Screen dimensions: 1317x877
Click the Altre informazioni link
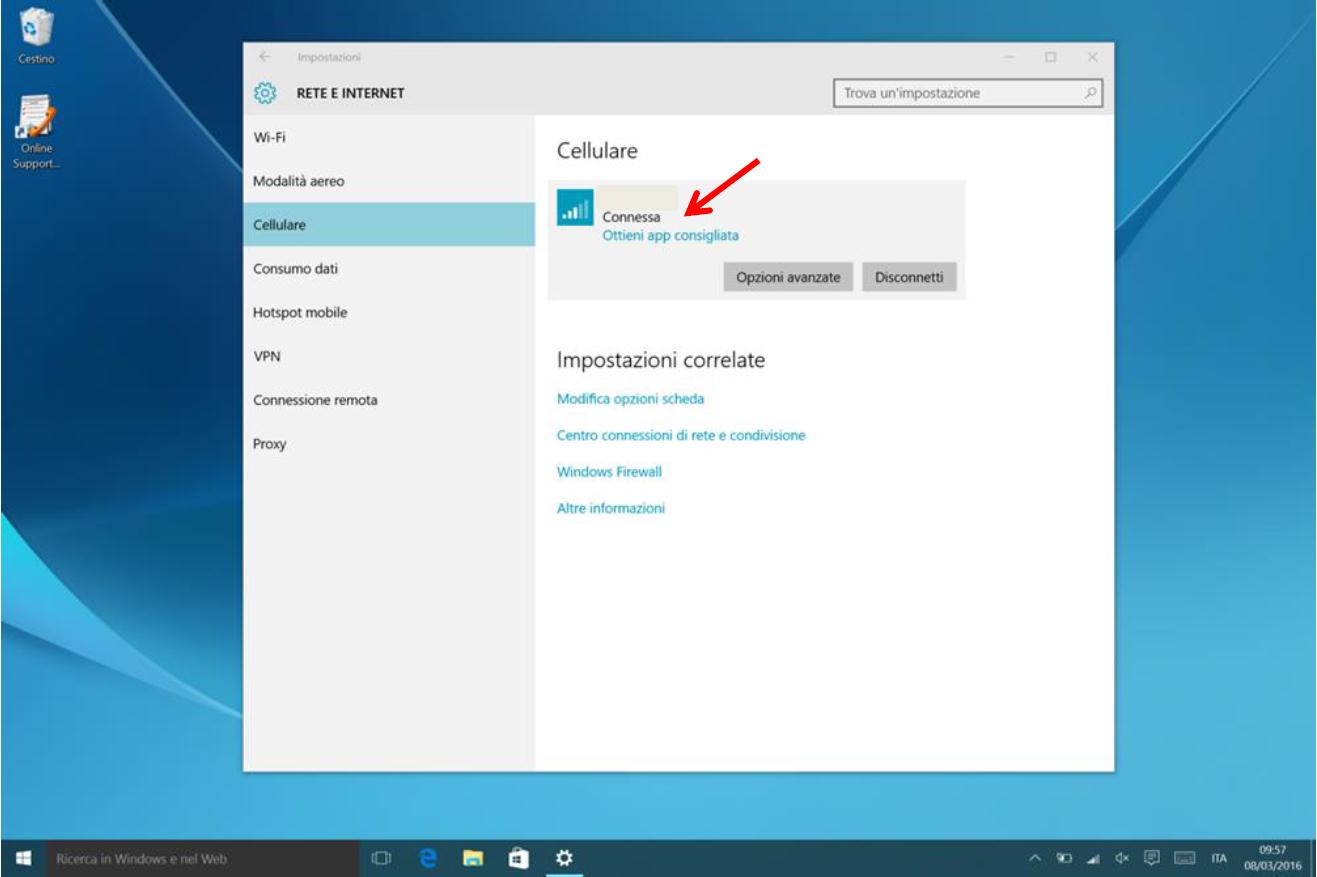pyautogui.click(x=610, y=508)
